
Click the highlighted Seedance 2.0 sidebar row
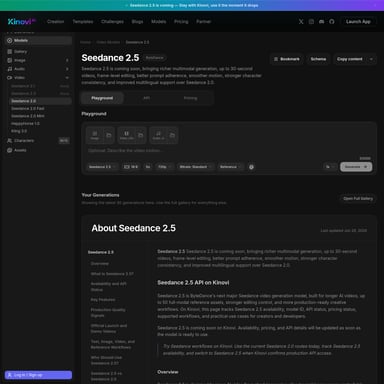pos(40,101)
